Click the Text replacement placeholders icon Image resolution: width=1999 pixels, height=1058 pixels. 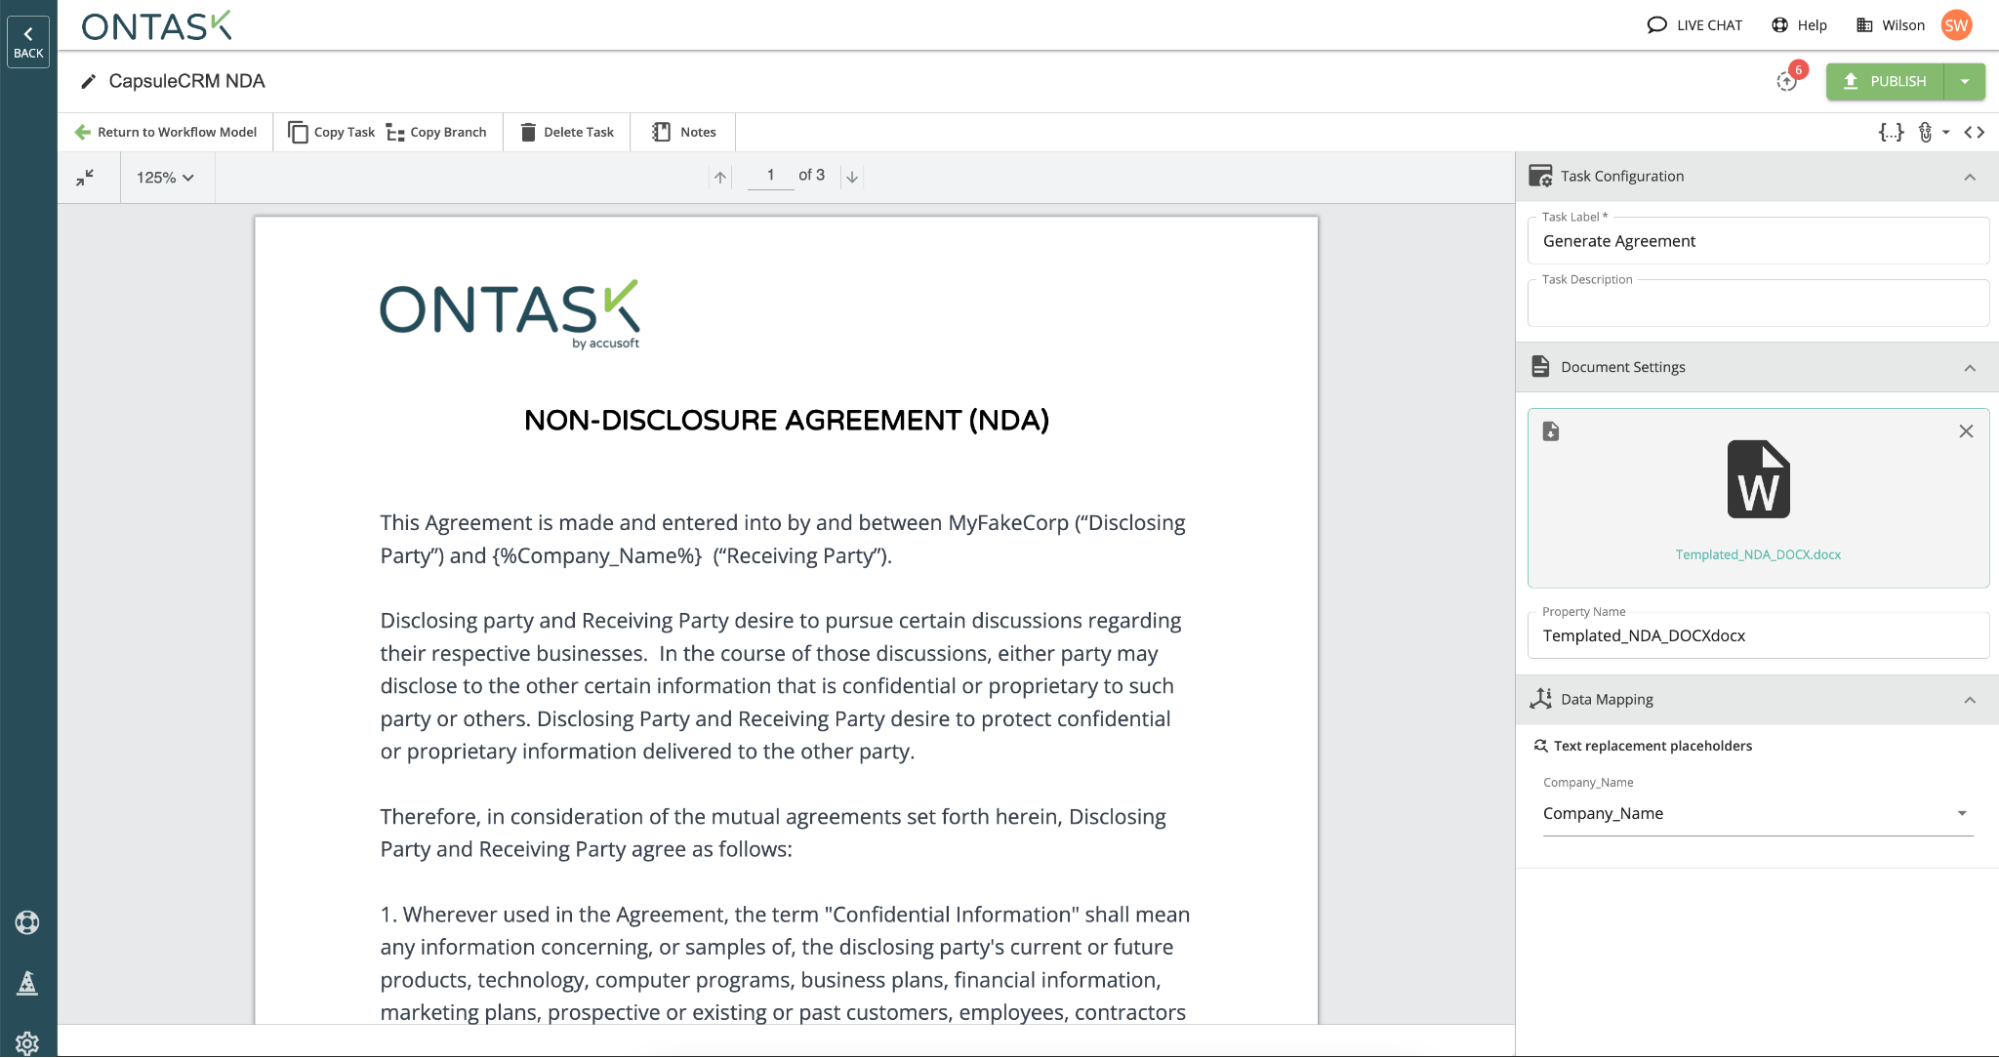[1541, 746]
